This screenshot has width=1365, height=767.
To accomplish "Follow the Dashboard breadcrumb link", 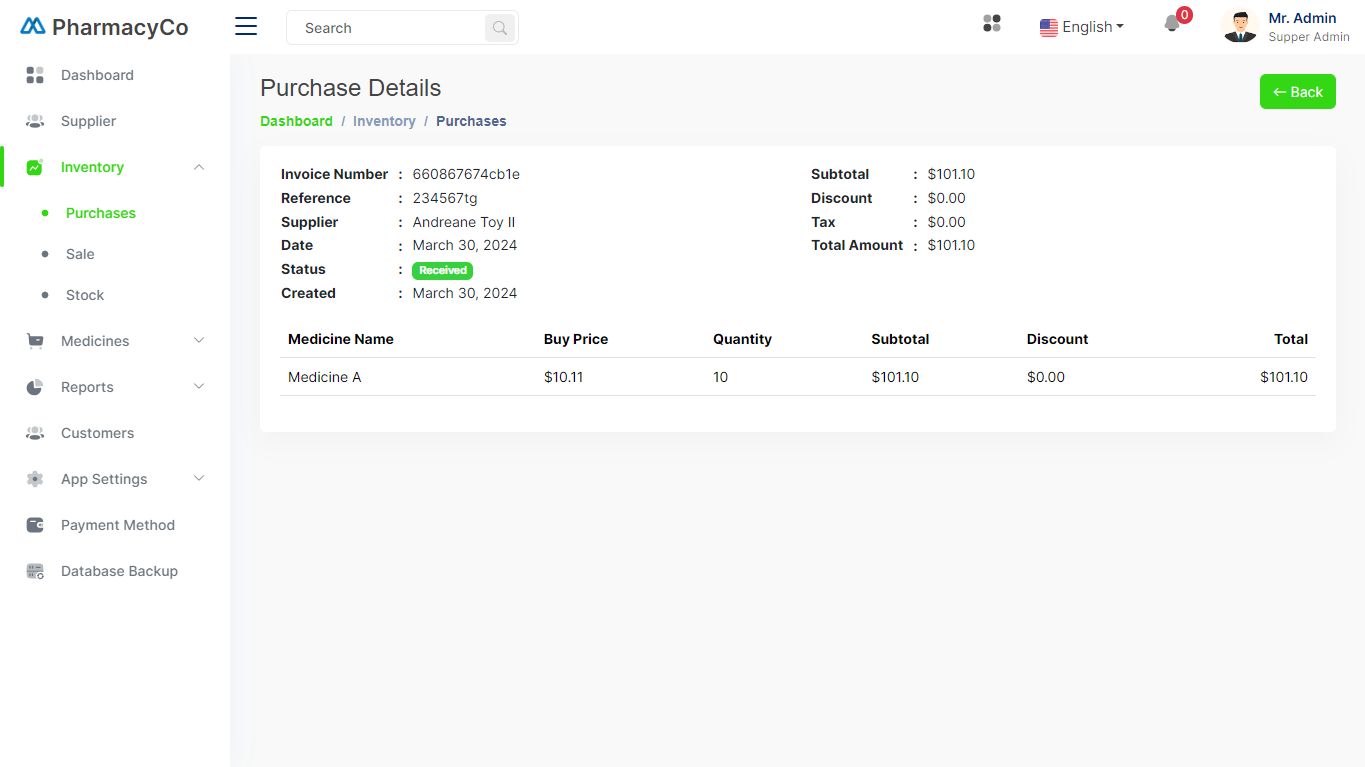I will tap(296, 121).
